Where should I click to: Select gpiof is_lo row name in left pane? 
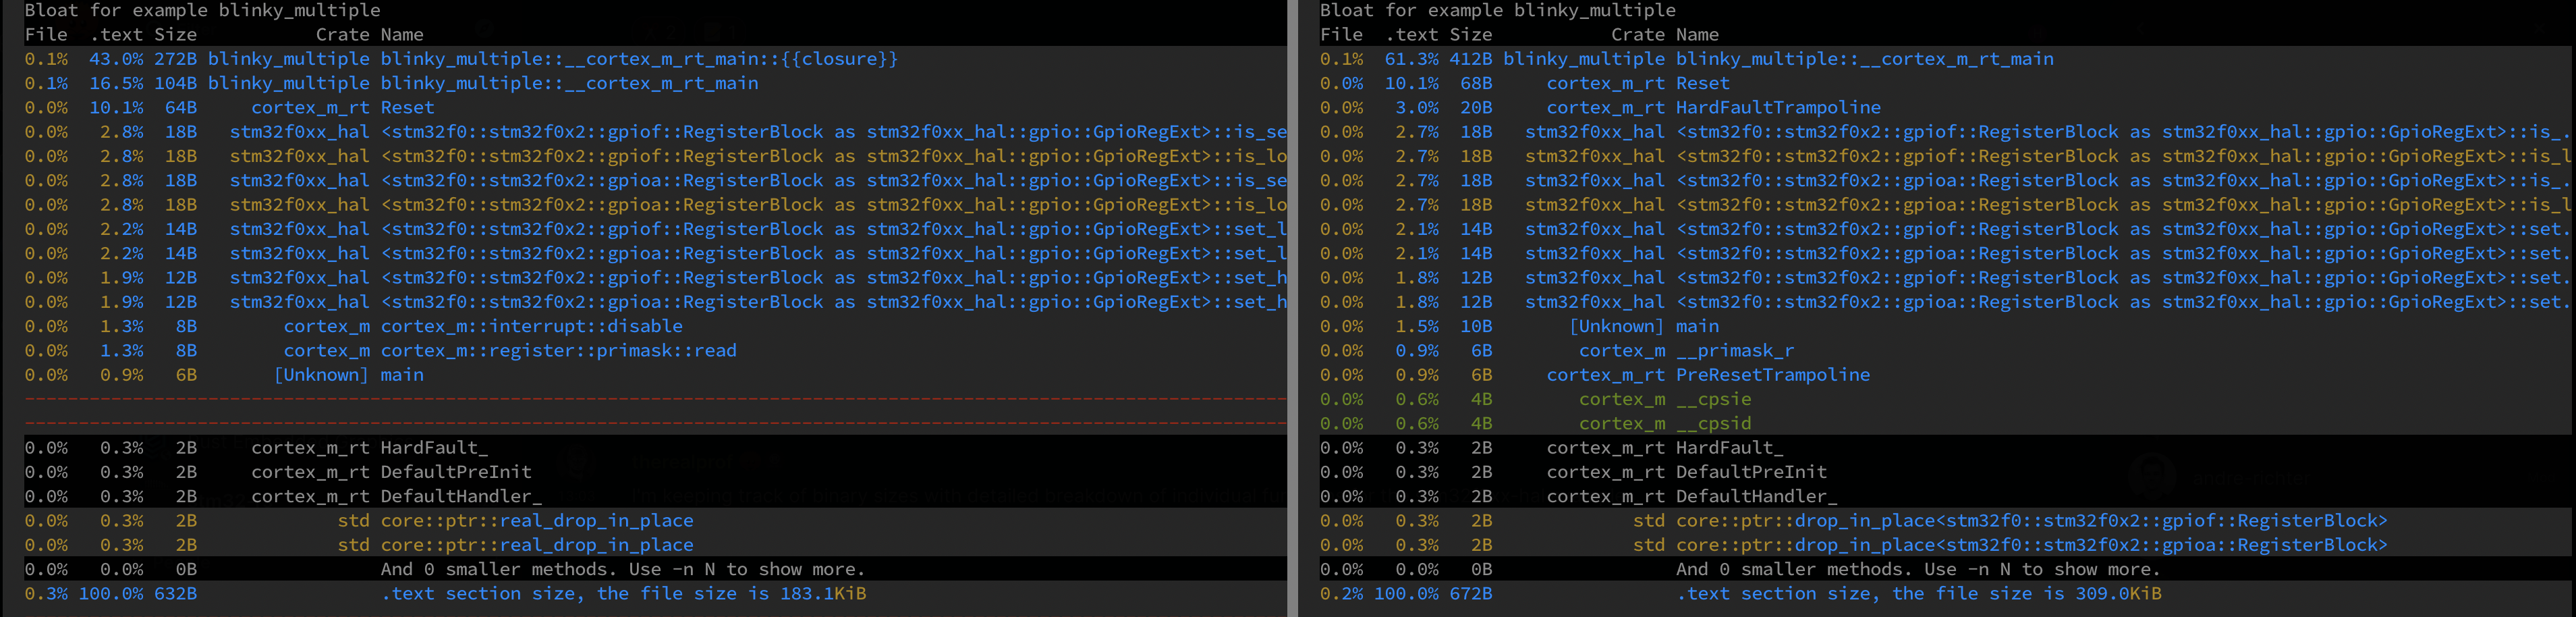click(x=833, y=156)
